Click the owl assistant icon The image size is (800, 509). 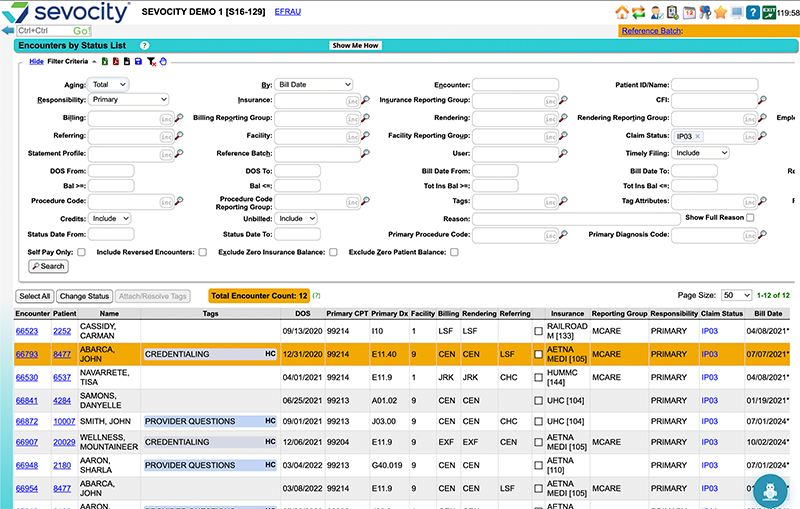pos(770,491)
